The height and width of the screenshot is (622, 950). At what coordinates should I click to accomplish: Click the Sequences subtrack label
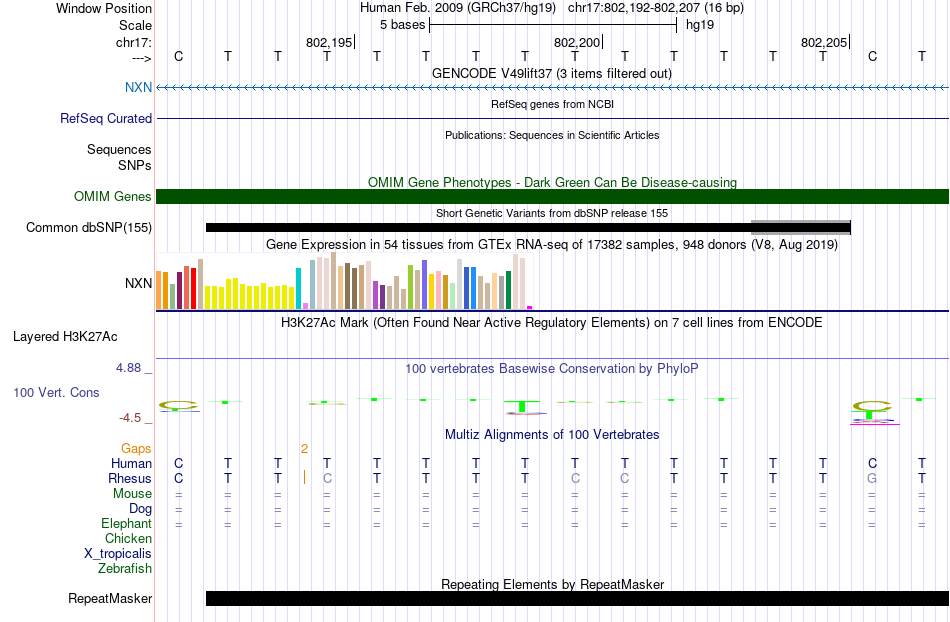pyautogui.click(x=119, y=150)
